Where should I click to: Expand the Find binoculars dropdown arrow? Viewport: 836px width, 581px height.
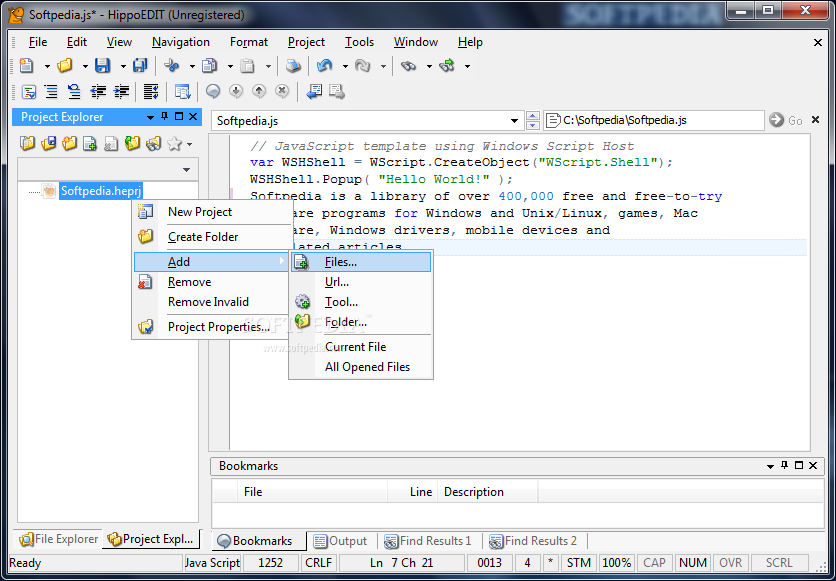[x=429, y=66]
